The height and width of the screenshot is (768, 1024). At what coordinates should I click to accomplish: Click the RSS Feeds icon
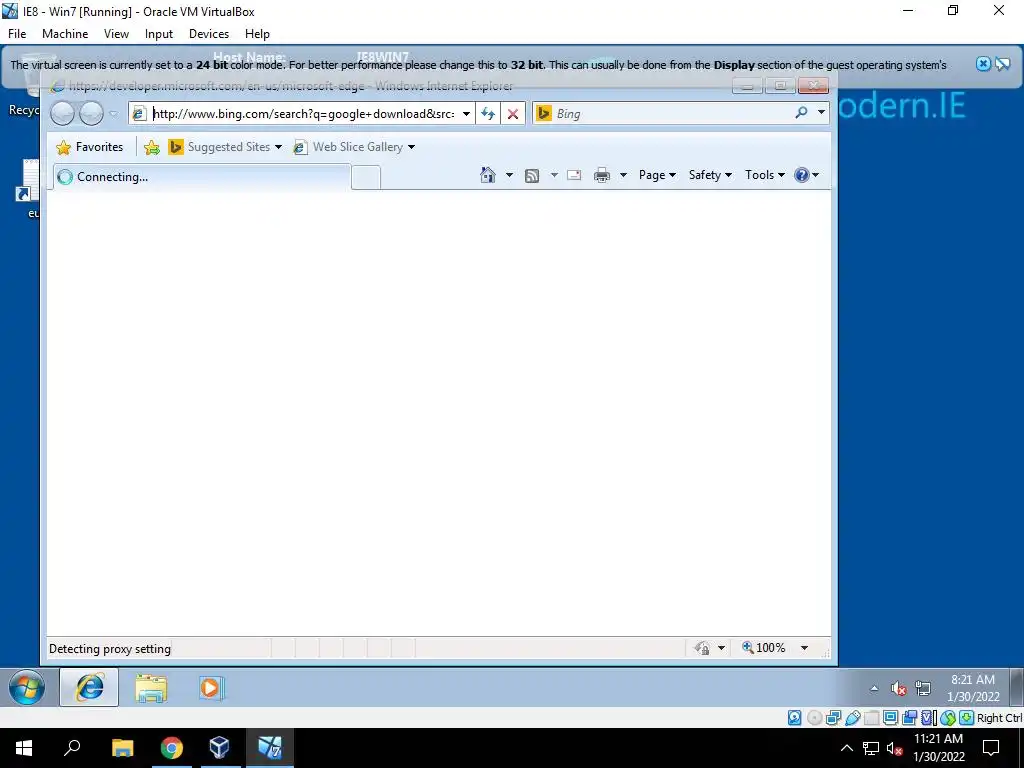tap(532, 175)
